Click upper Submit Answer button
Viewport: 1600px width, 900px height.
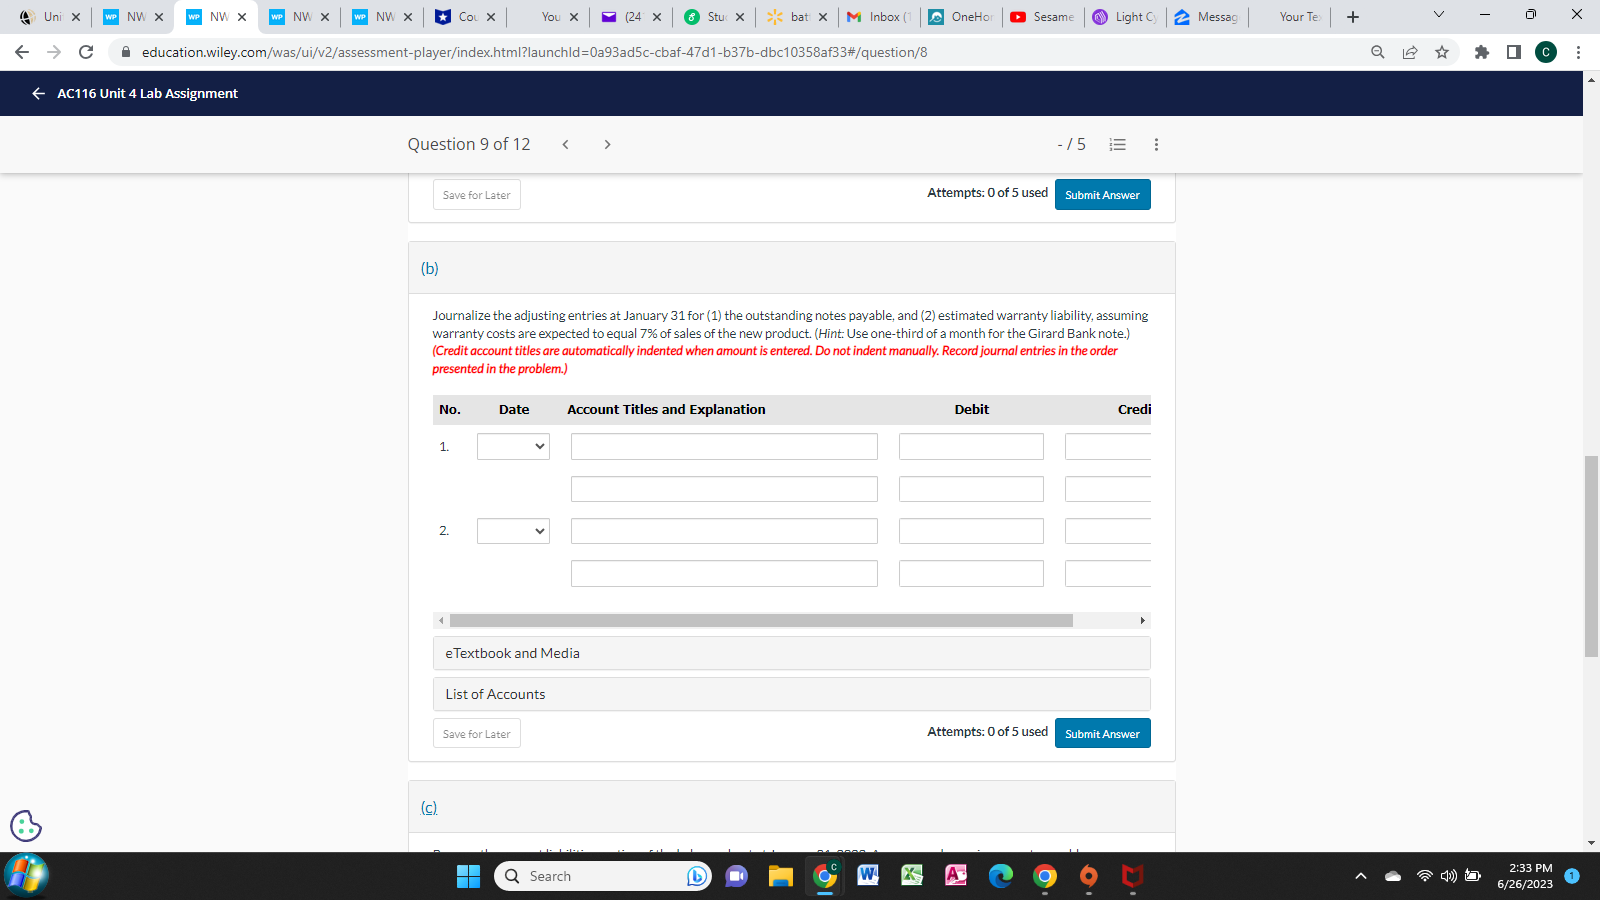click(1102, 194)
